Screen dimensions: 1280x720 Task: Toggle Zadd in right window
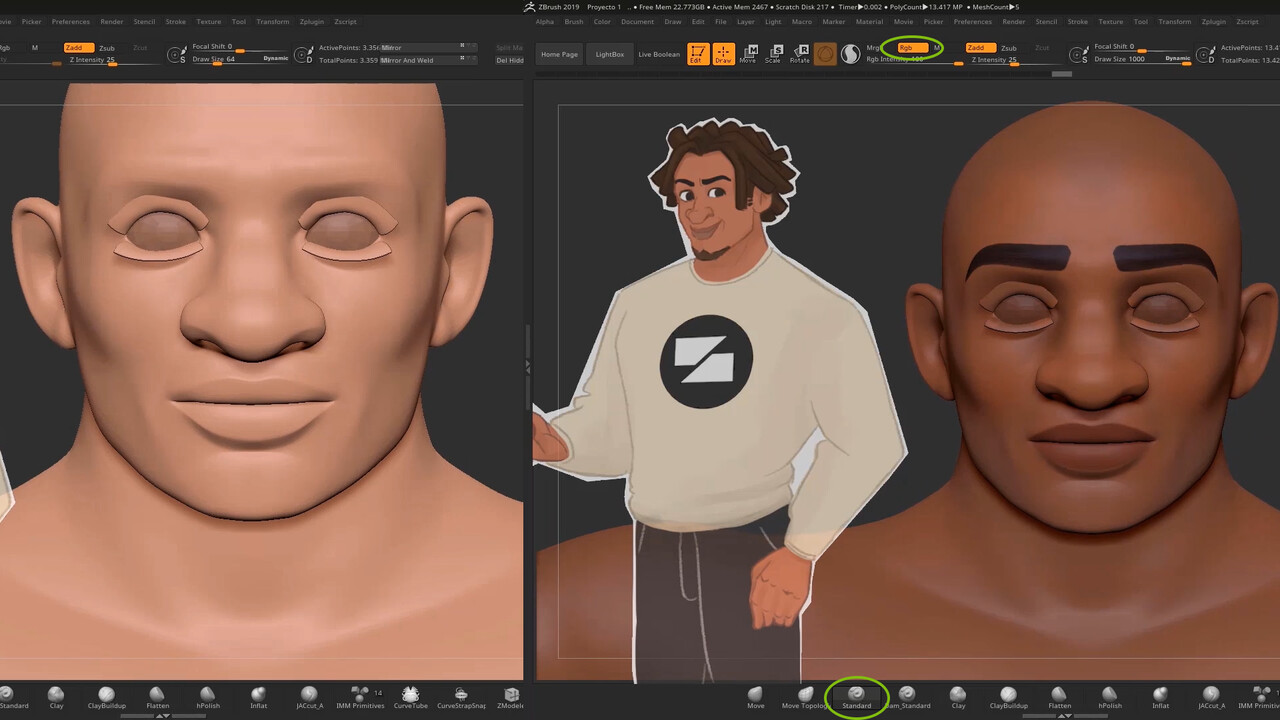[980, 47]
